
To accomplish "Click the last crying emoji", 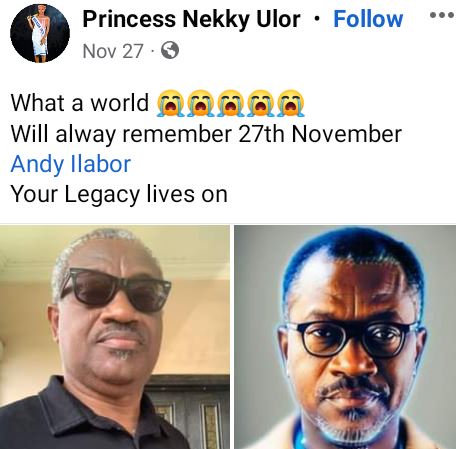I will tap(291, 103).
